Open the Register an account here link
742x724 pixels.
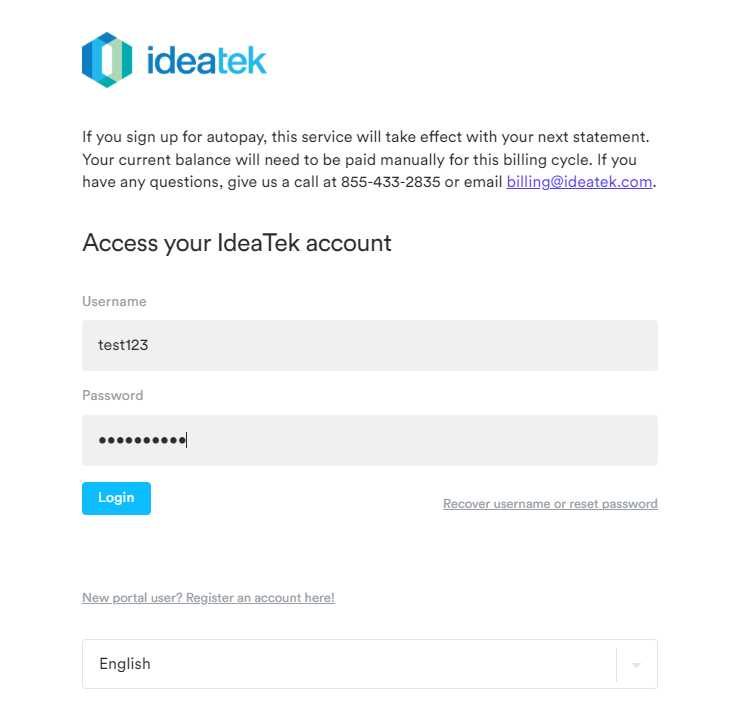(208, 598)
